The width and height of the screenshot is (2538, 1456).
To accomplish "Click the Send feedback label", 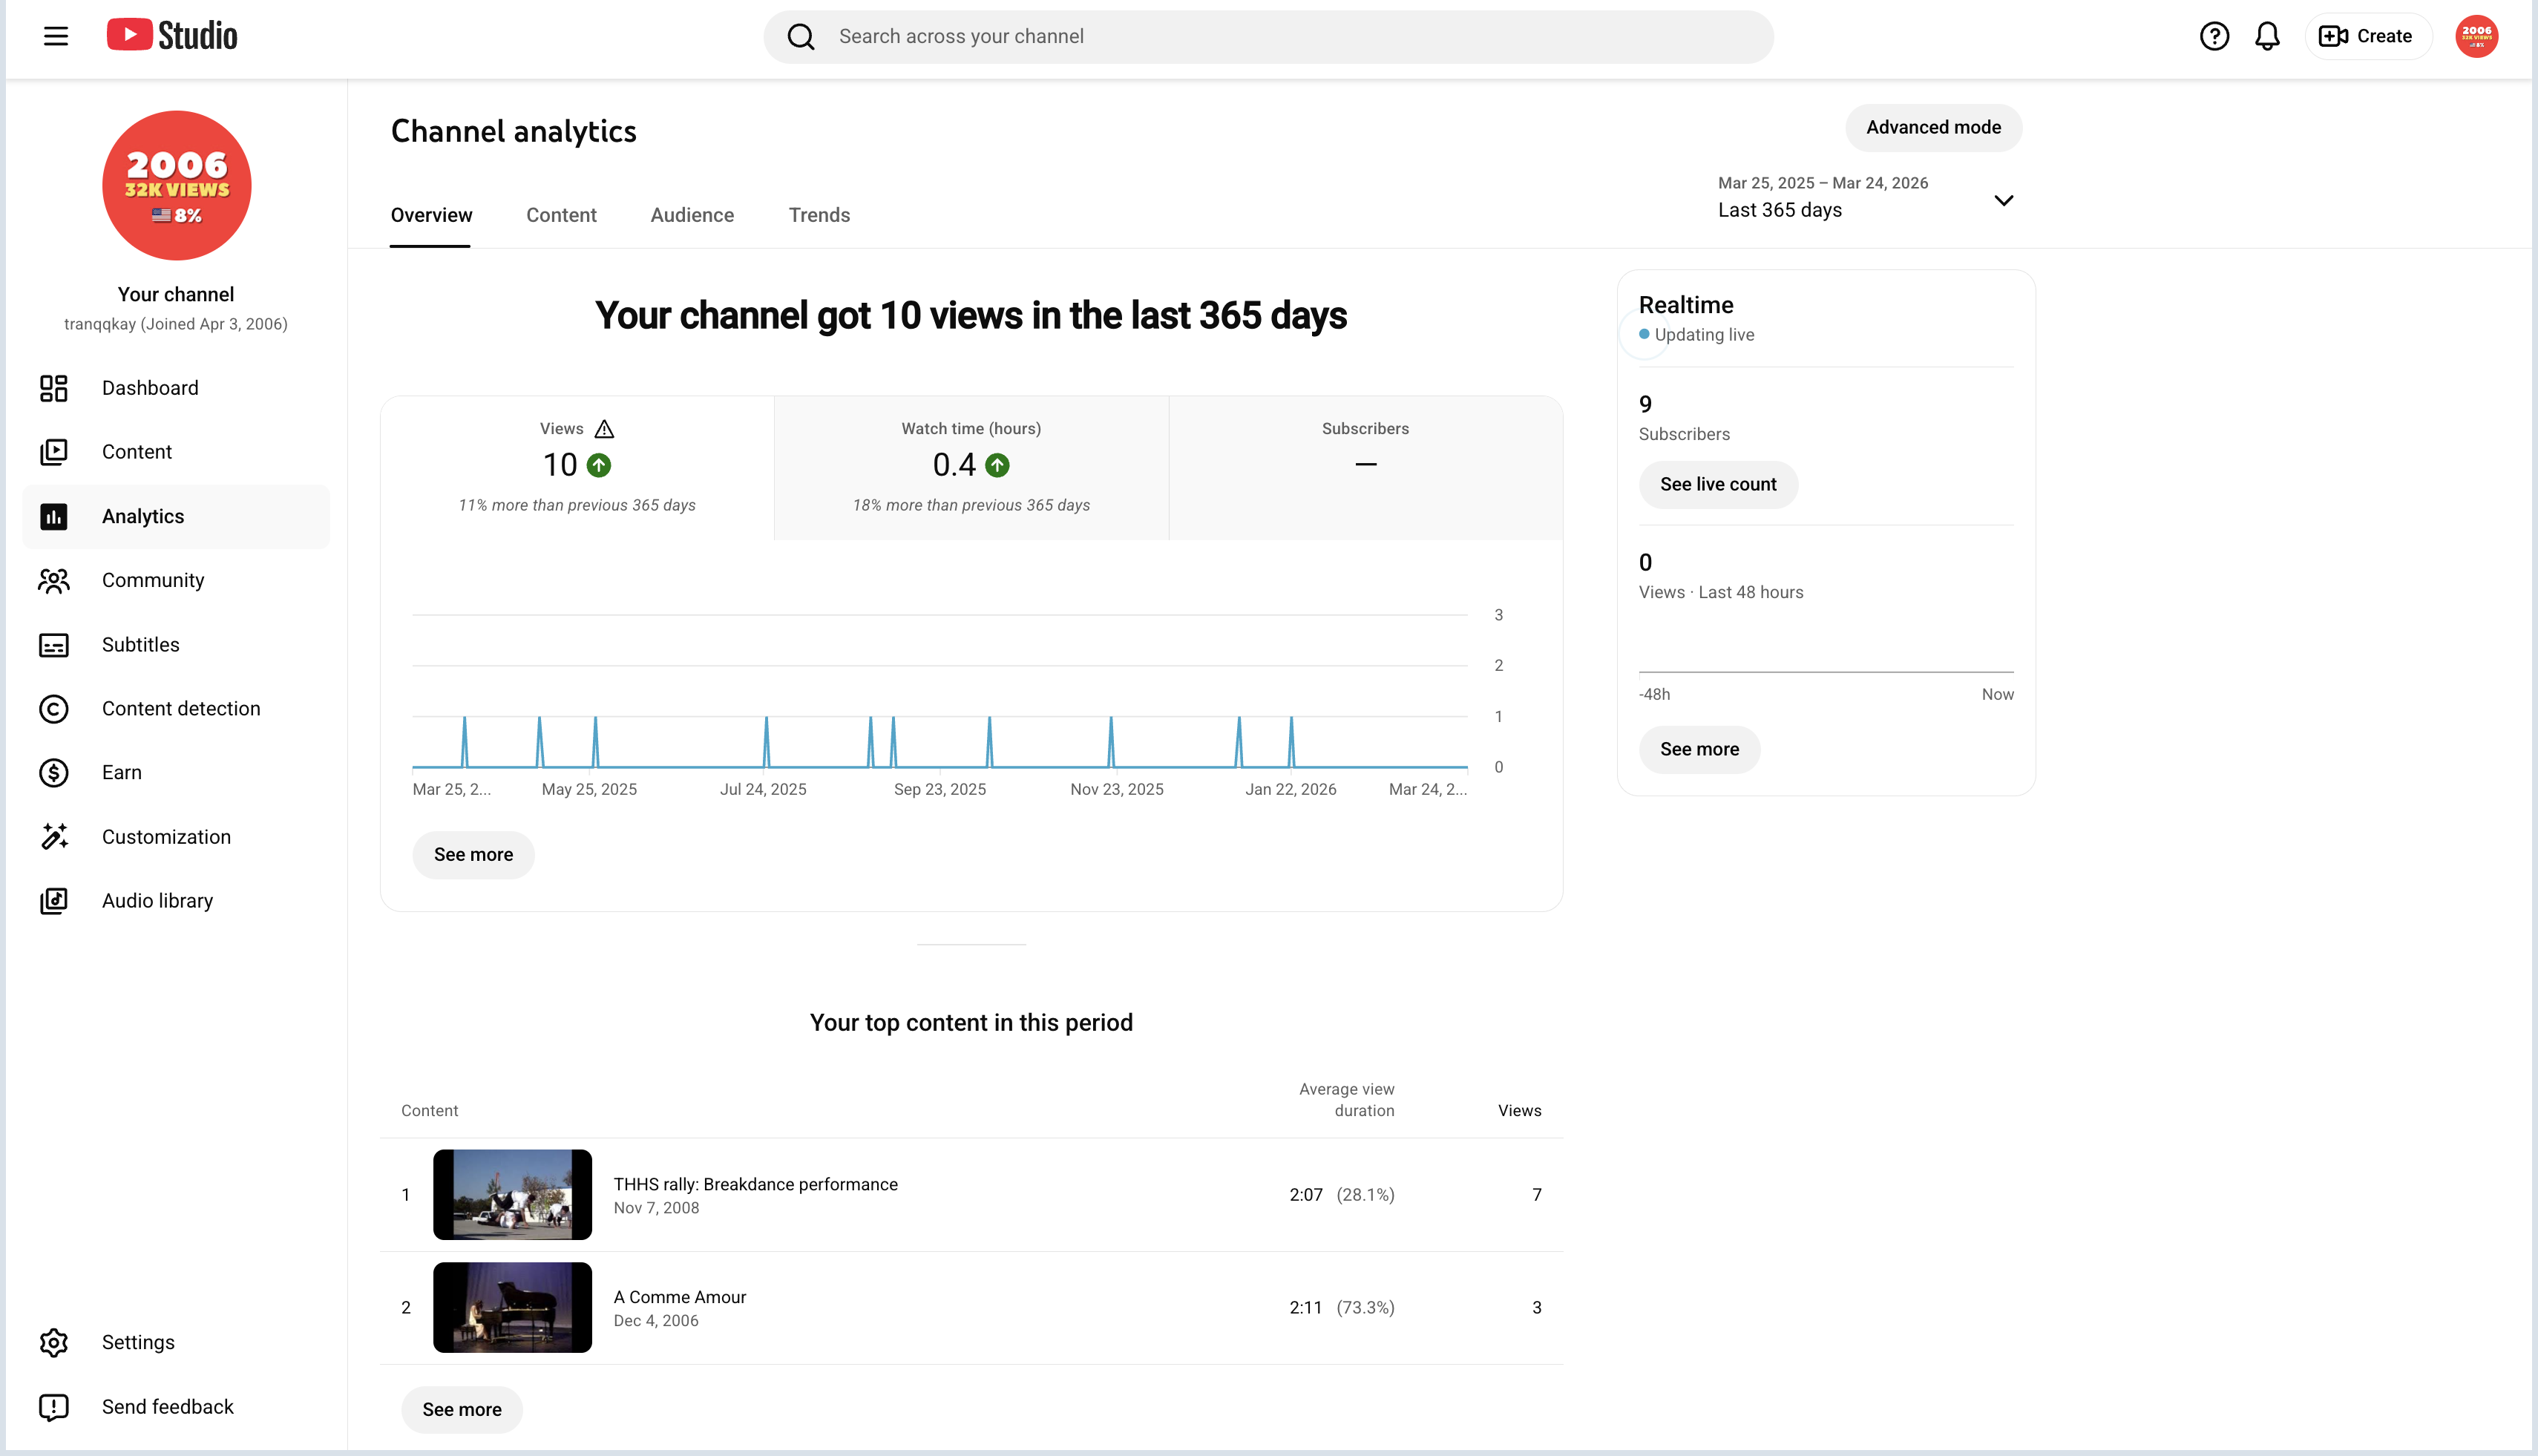I will pos(168,1407).
